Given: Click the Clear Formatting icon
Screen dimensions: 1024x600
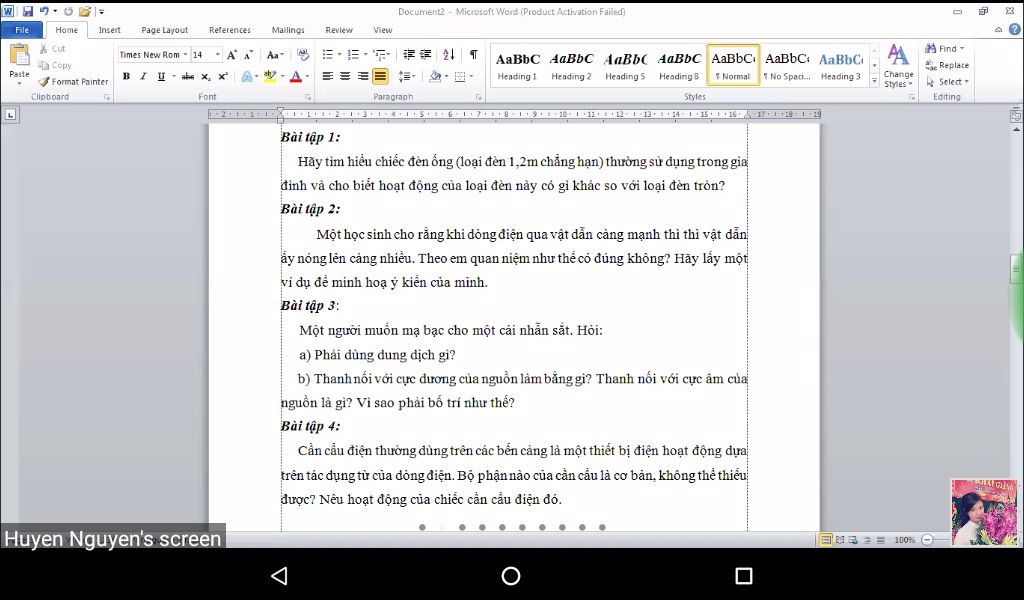Looking at the screenshot, I should pos(303,54).
